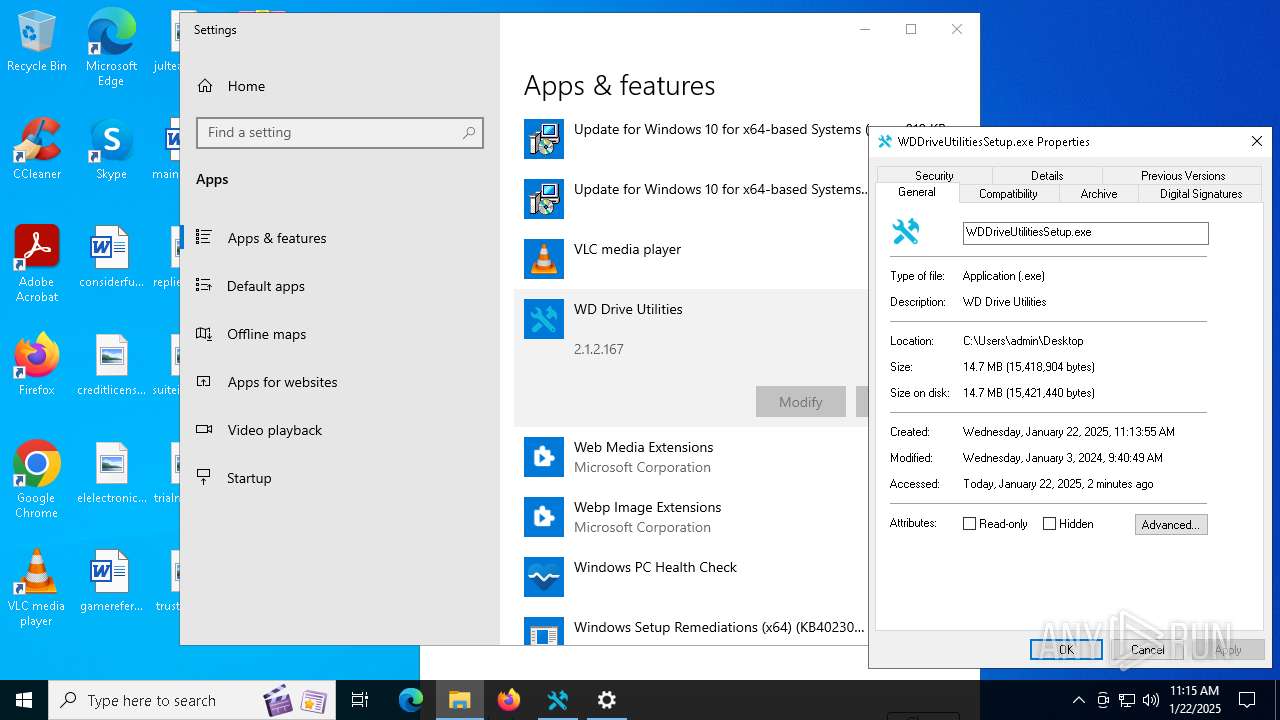
Task: Open Task View on taskbar
Action: tap(360, 700)
